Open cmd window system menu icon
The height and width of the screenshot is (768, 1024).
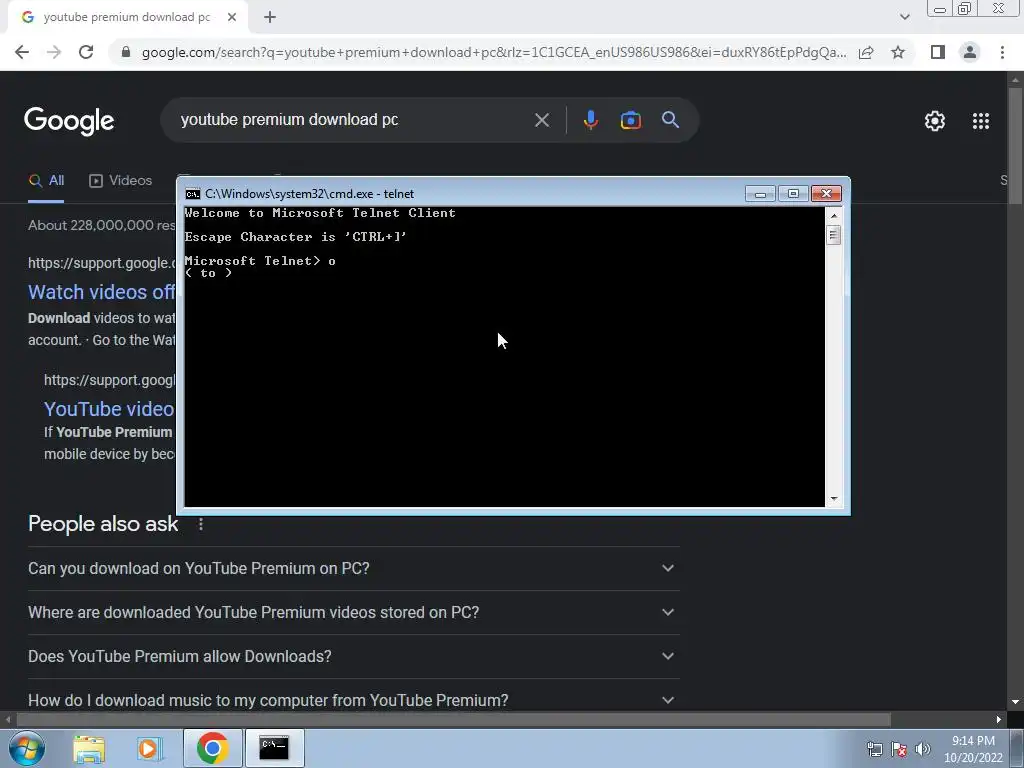coord(193,194)
